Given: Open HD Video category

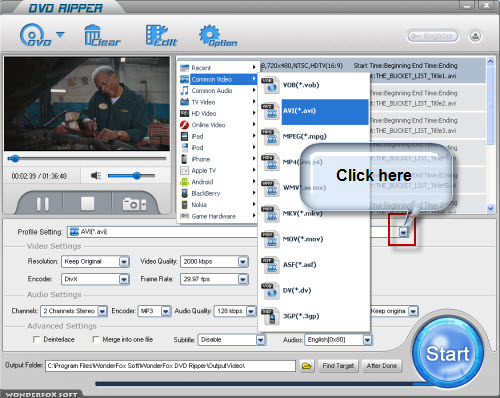Looking at the screenshot, I should point(218,113).
